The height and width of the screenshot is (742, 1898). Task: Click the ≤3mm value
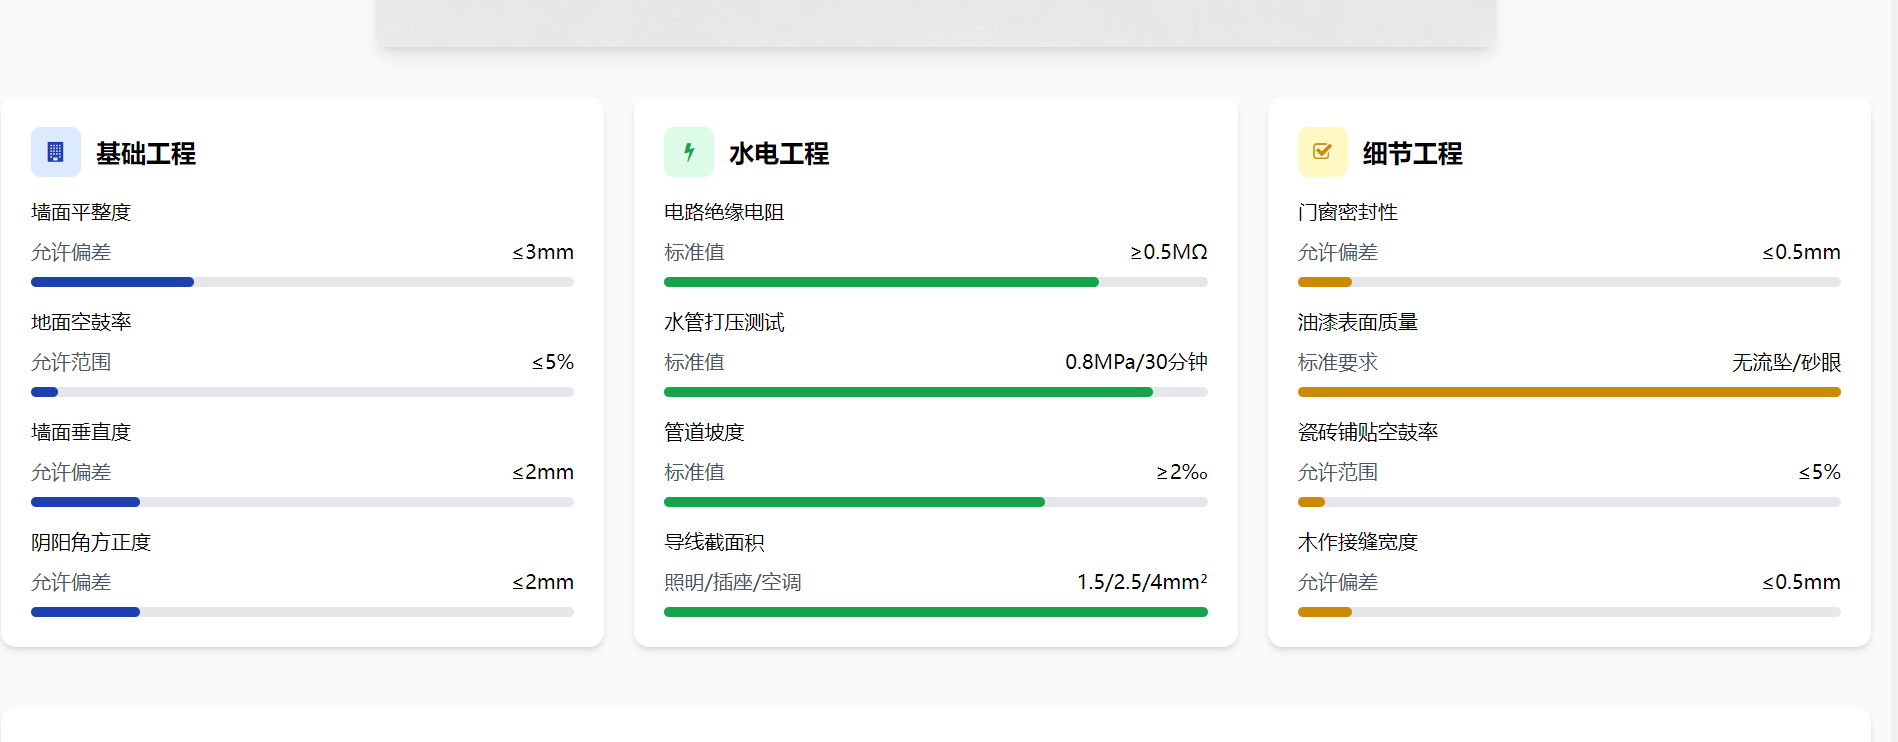(543, 252)
